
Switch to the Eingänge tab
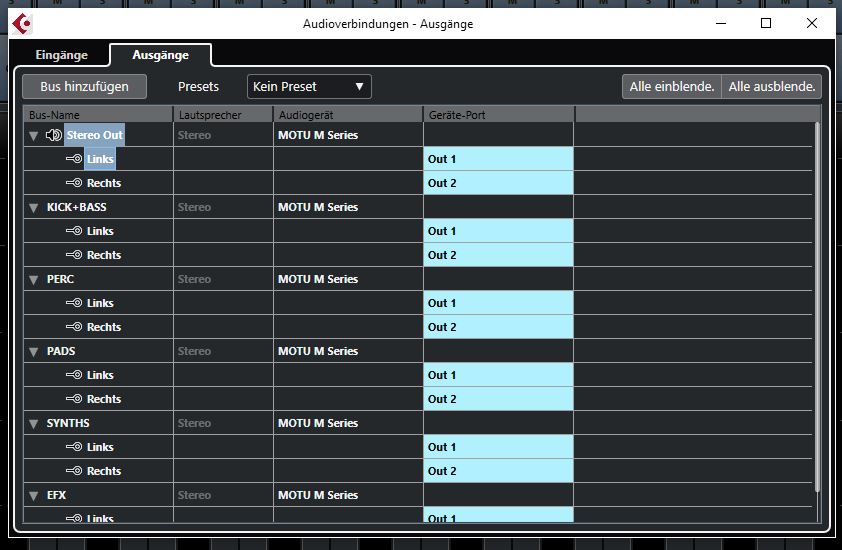[61, 55]
